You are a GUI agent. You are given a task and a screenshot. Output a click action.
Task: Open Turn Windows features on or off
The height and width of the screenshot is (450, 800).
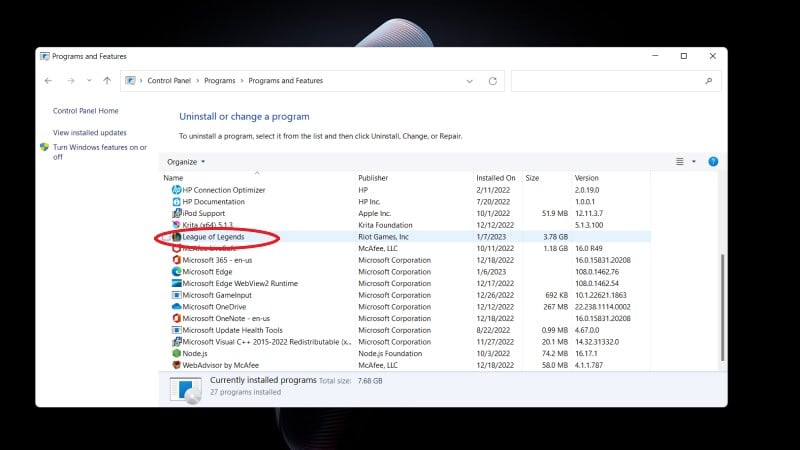coord(99,152)
